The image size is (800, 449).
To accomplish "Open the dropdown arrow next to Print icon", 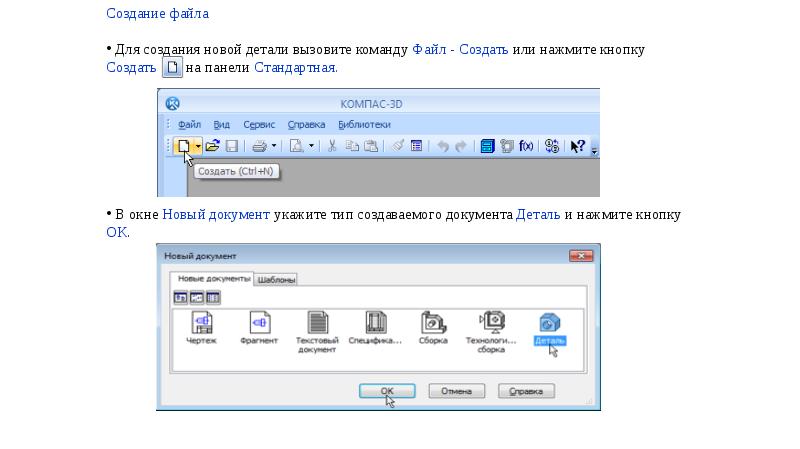I will pos(274,146).
